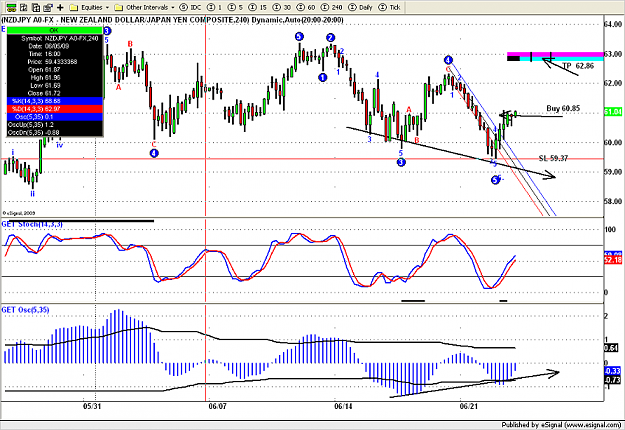Click the Published by eSignal link text
The image size is (625, 430).
pos(561,425)
